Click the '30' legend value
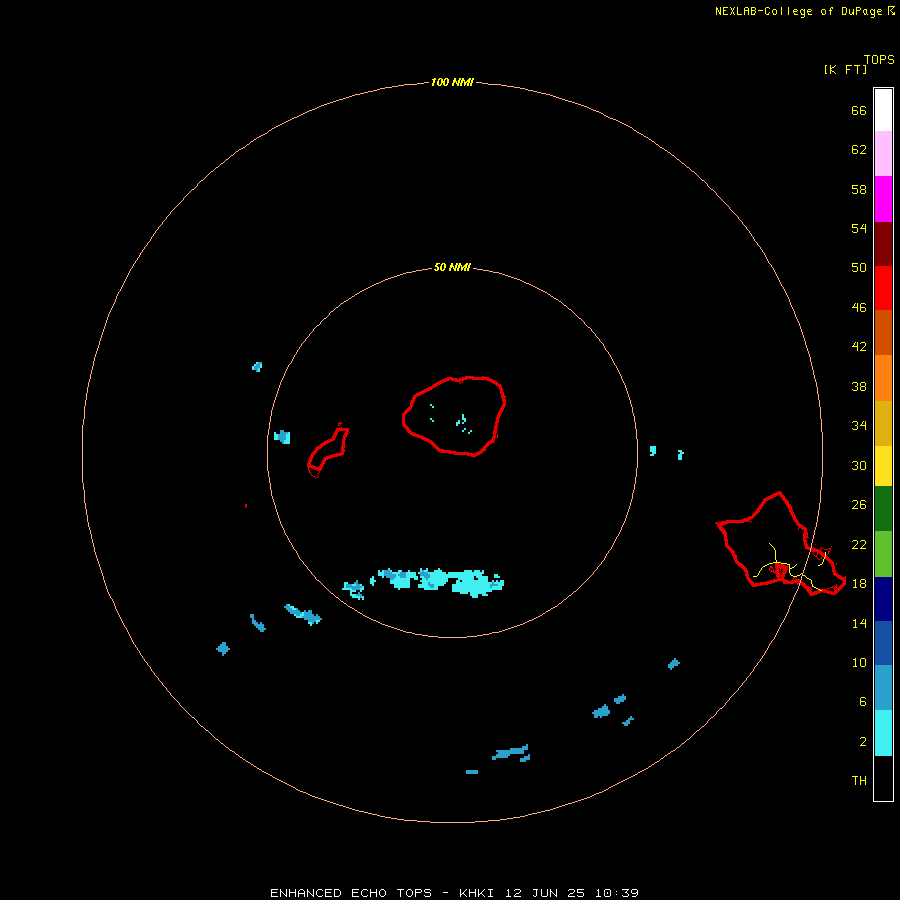Viewport: 900px width, 900px height. tap(859, 465)
